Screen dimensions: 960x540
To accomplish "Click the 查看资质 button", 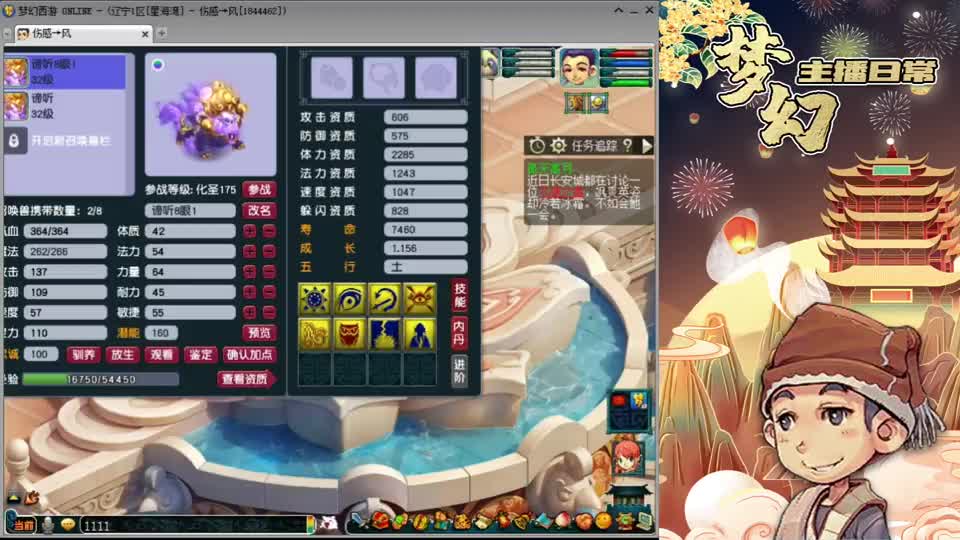I will click(246, 379).
